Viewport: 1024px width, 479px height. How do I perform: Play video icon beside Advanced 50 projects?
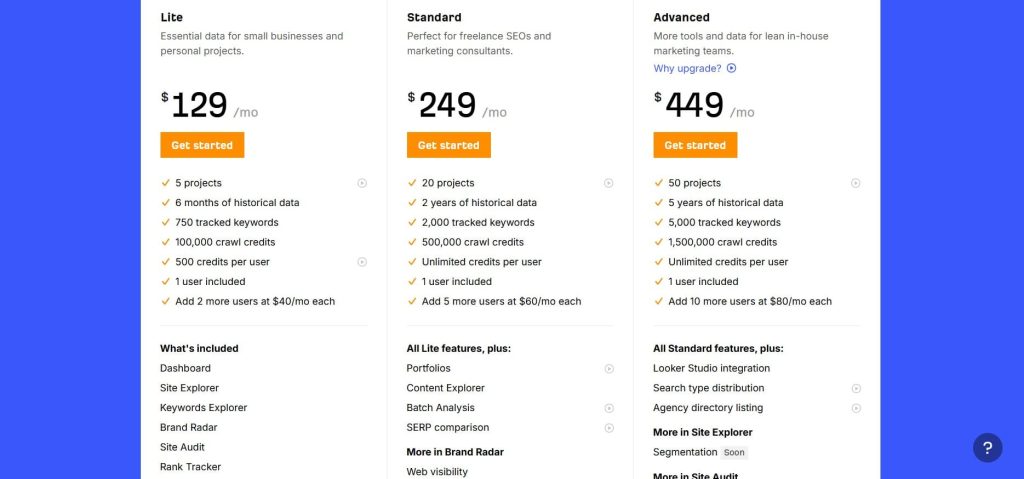click(x=856, y=183)
